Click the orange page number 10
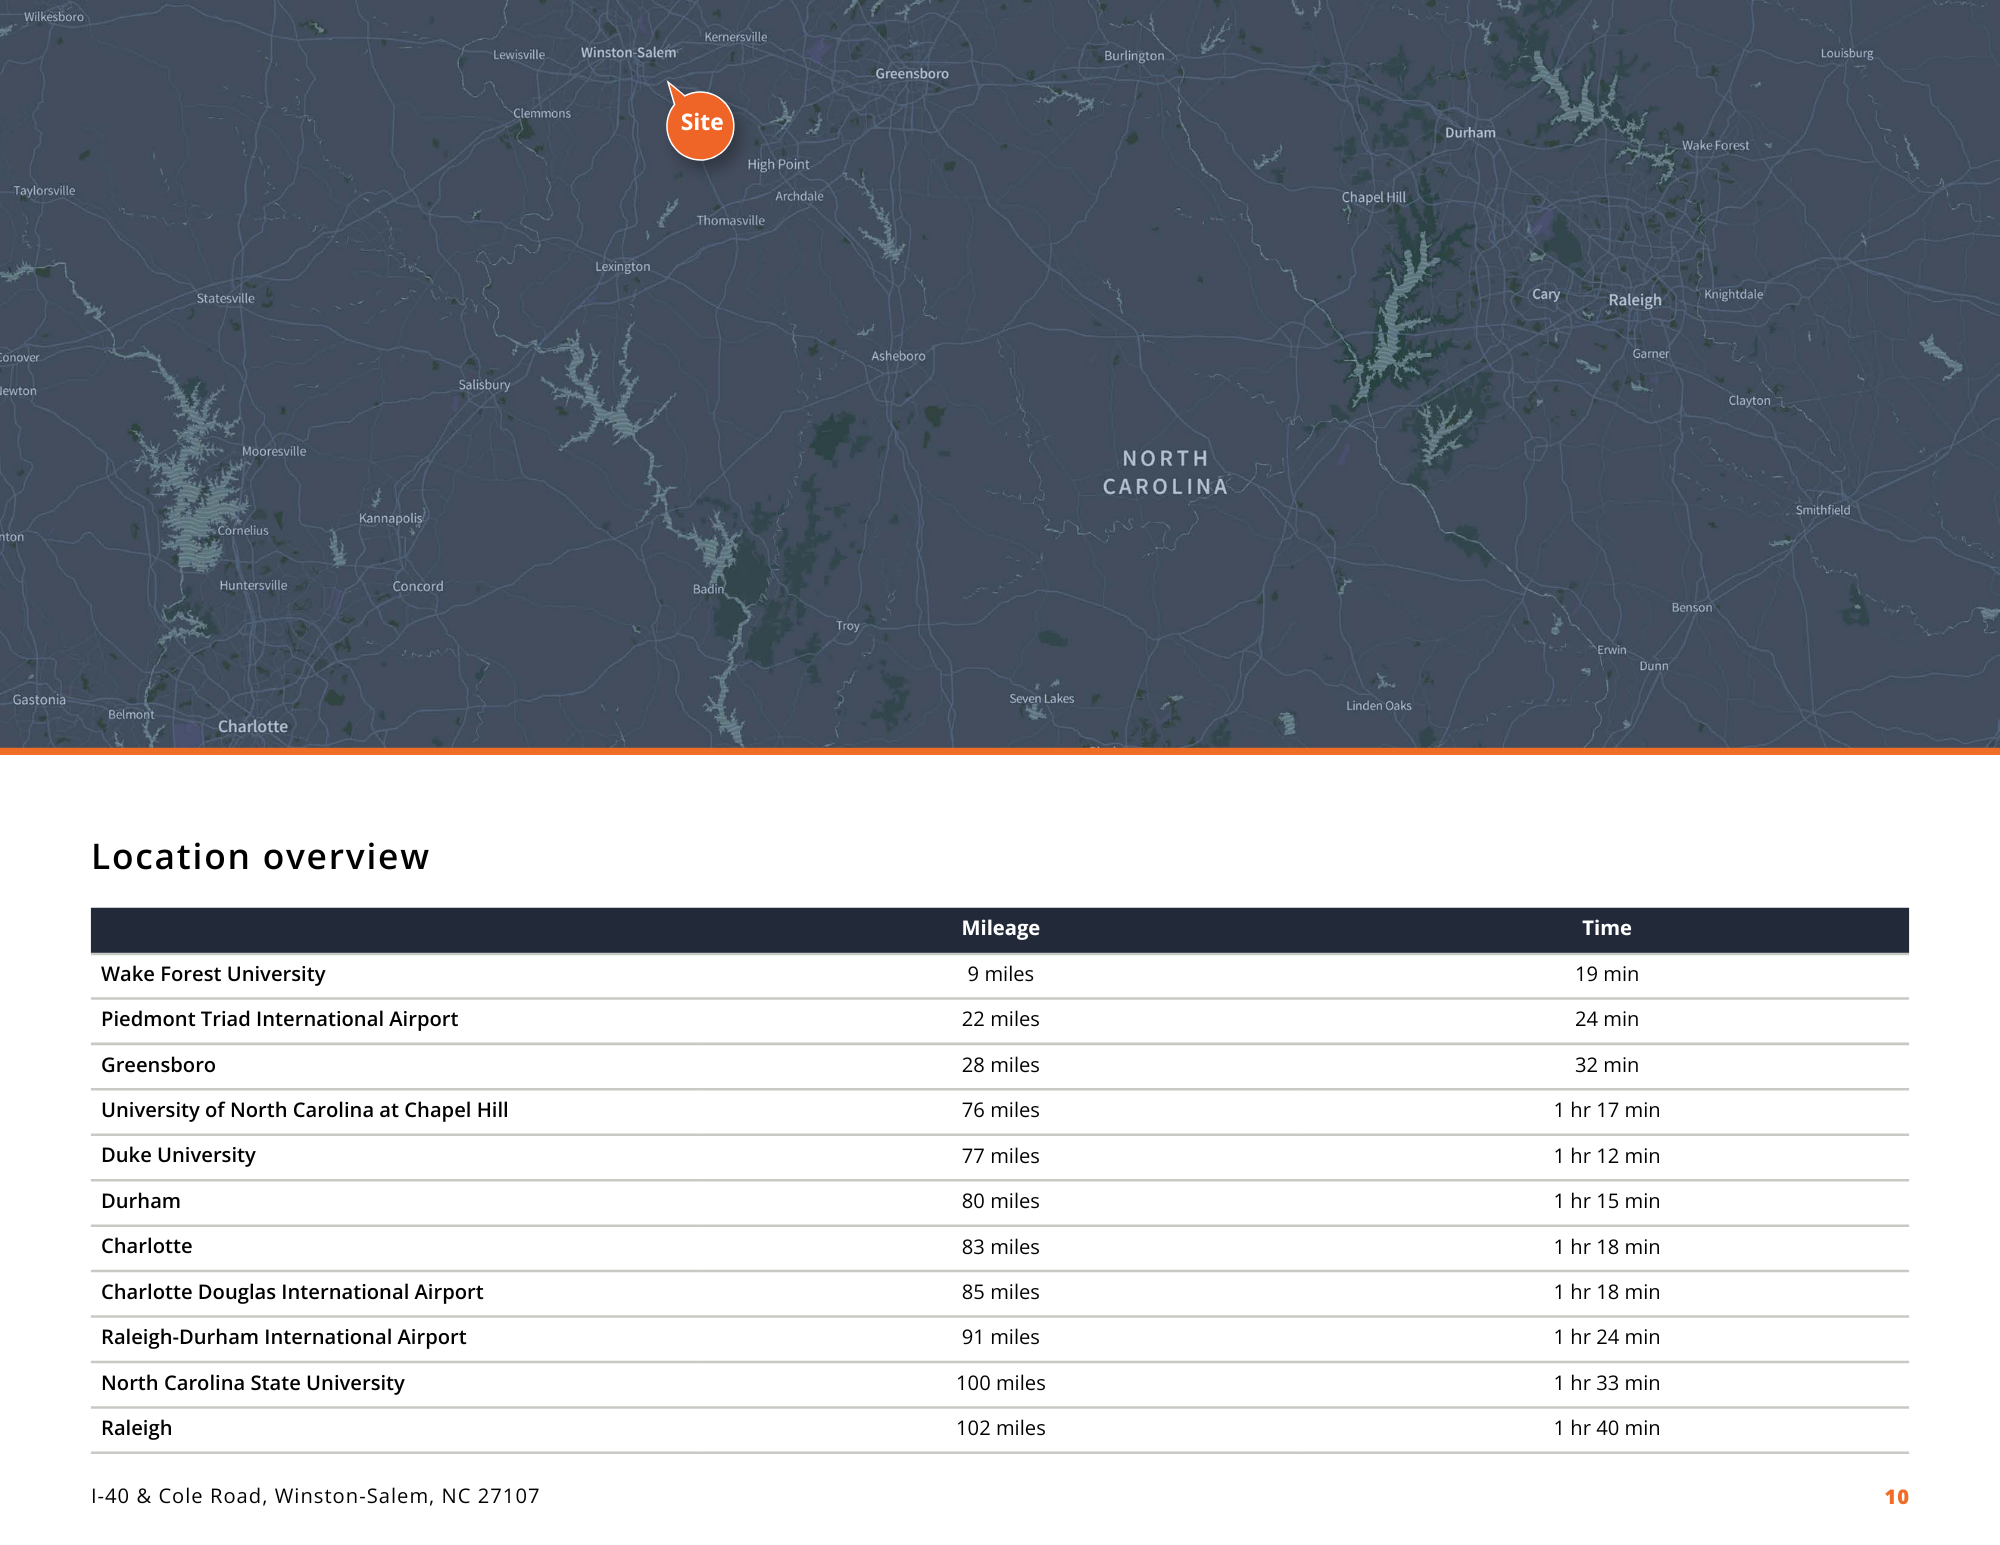 pyautogui.click(x=1896, y=1497)
